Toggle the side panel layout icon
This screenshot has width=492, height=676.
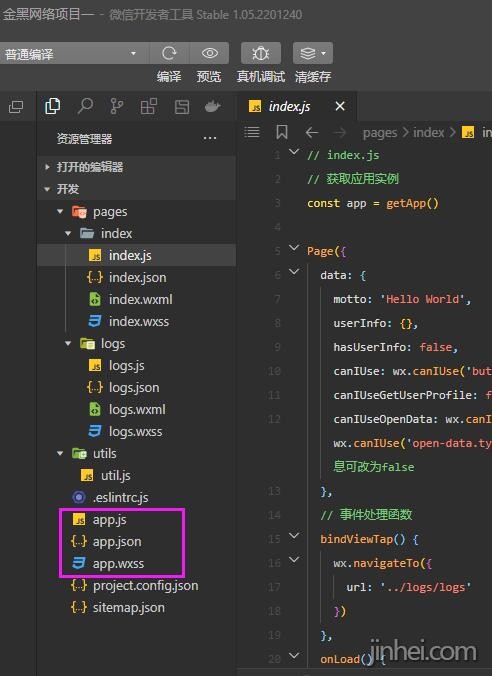(x=16, y=106)
